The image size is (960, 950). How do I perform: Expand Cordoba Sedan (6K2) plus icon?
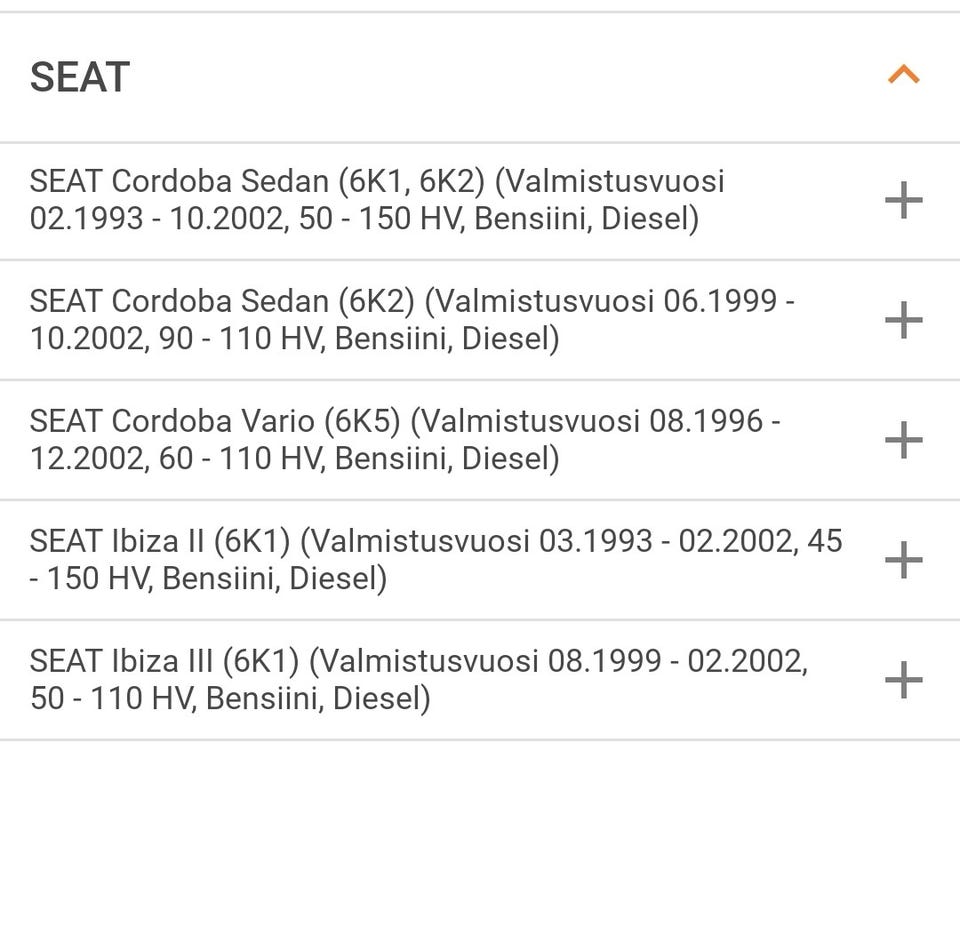pyautogui.click(x=903, y=320)
